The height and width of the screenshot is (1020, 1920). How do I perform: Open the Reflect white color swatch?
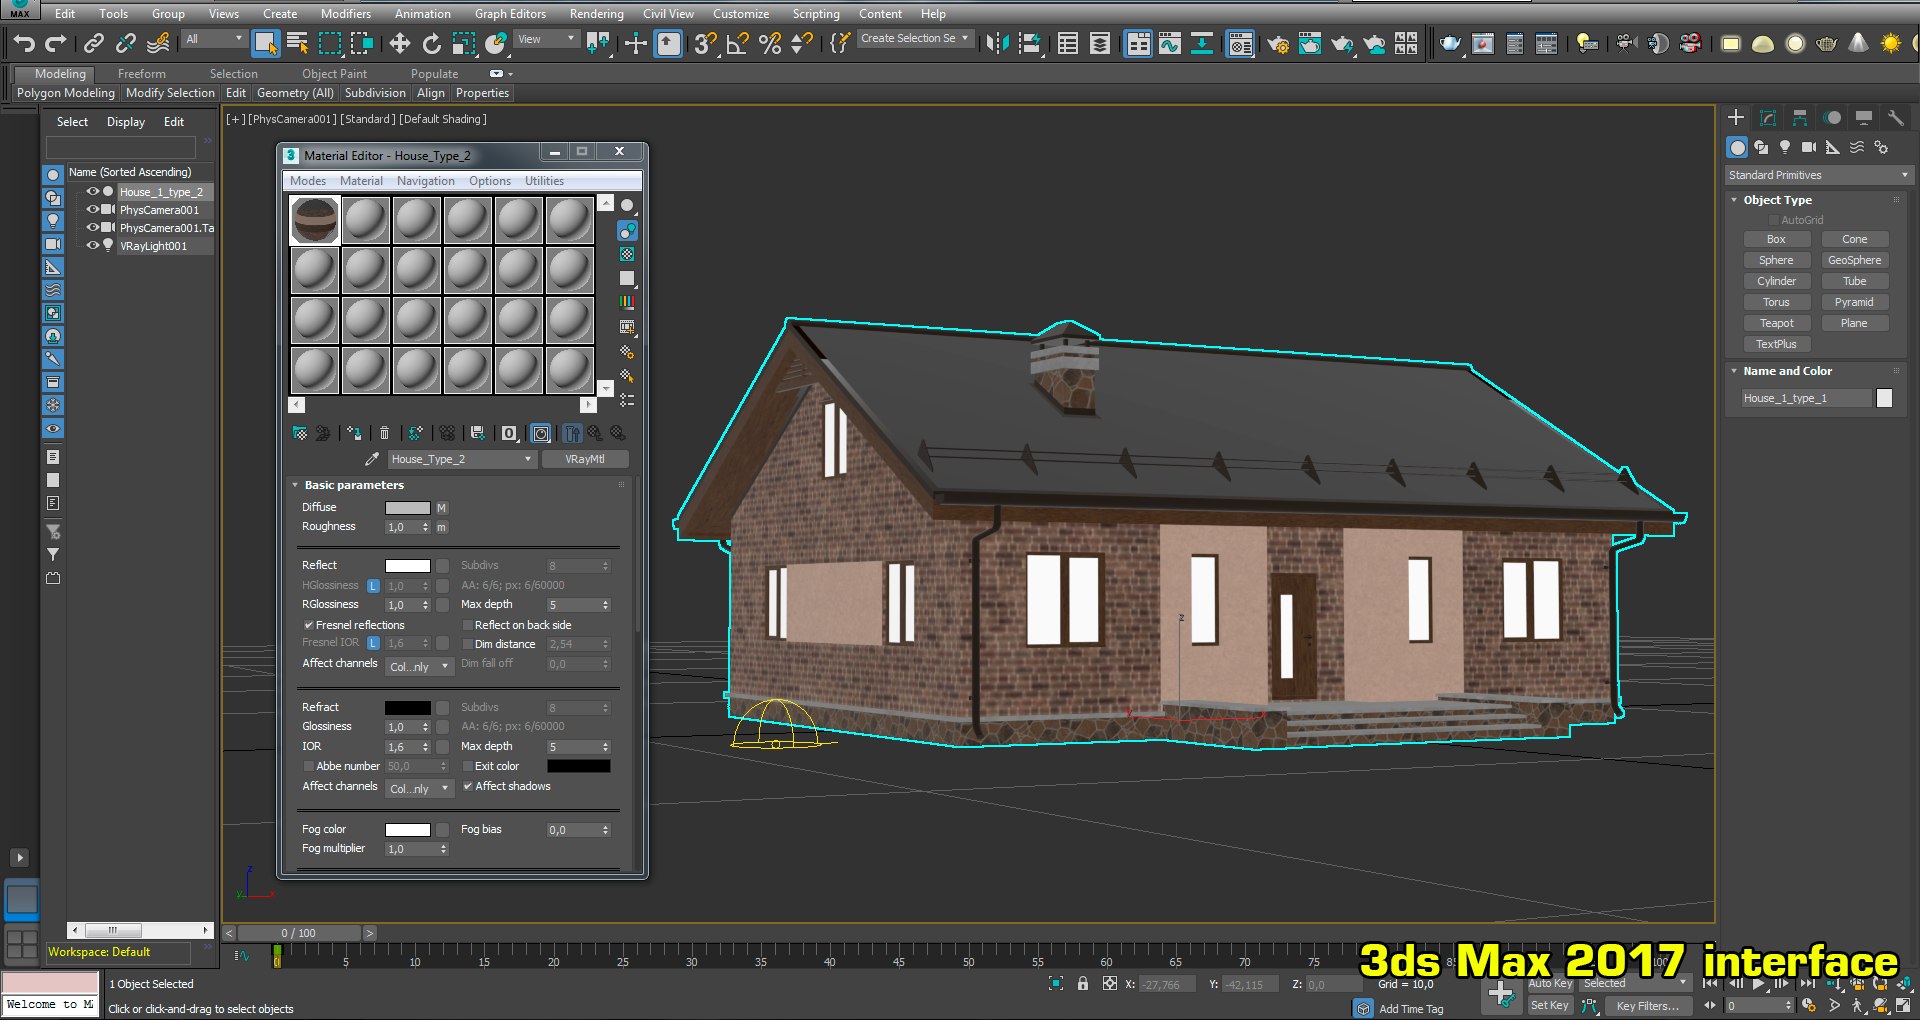(x=408, y=566)
